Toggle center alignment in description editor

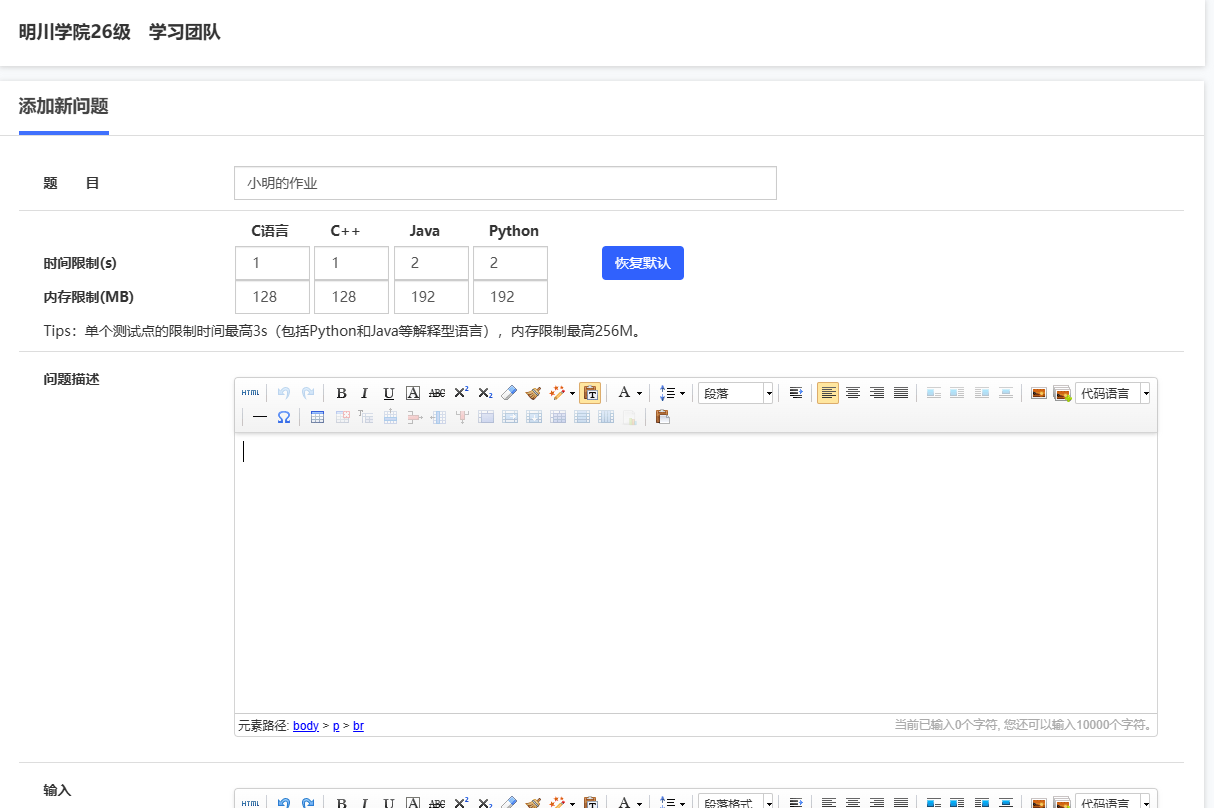(852, 393)
